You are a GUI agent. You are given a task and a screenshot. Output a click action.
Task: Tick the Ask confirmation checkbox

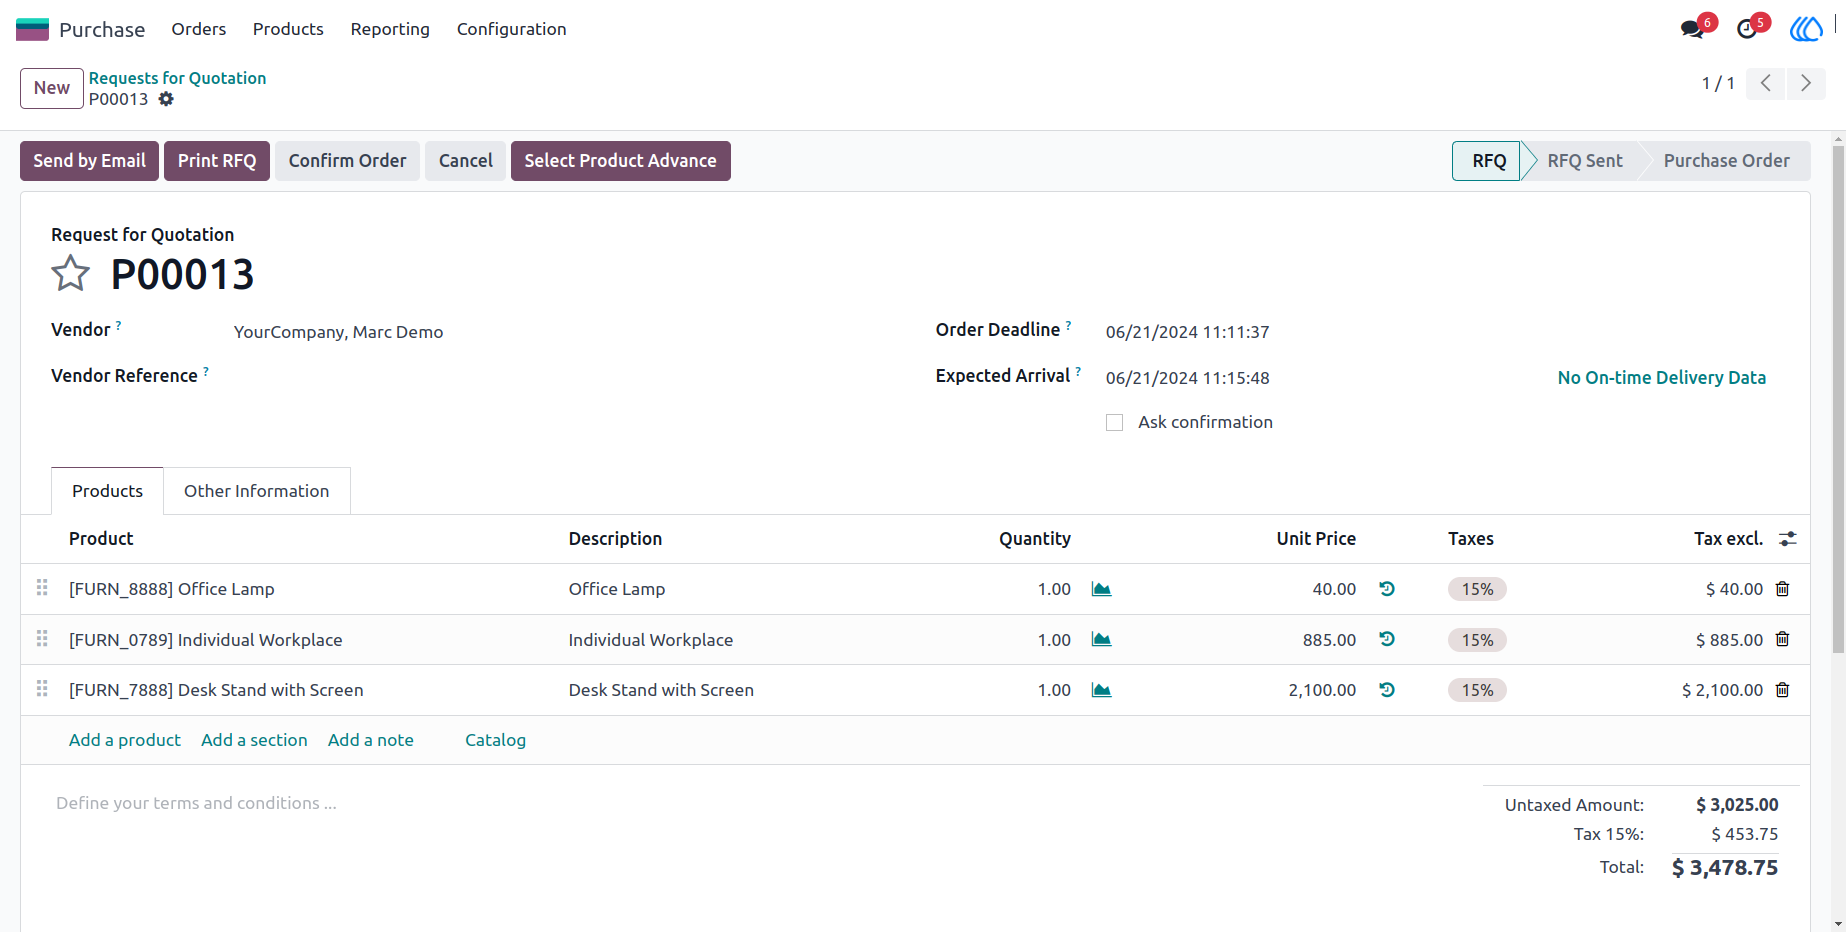click(x=1115, y=423)
